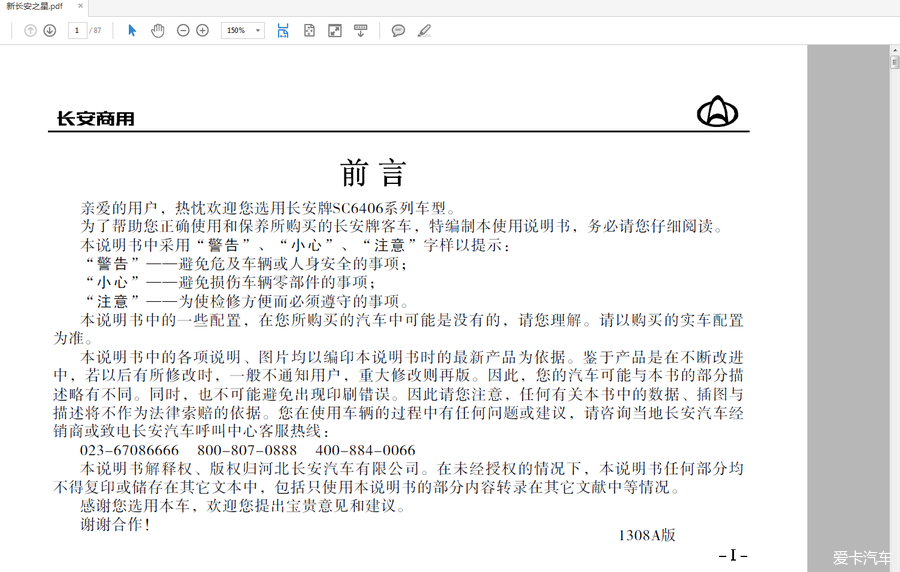Switch to full screen mode
Image resolution: width=900 pixels, height=572 pixels.
click(x=335, y=30)
